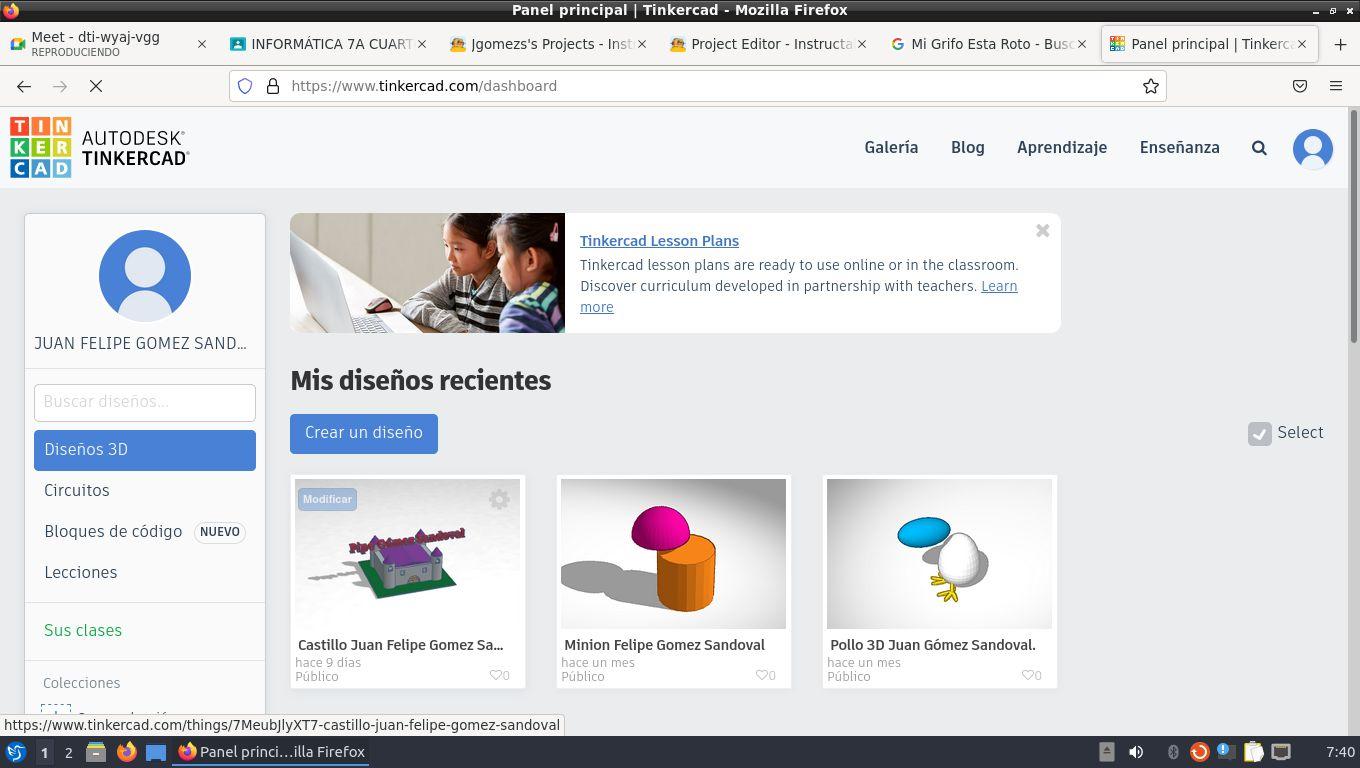Bookmark this page with the star
This screenshot has width=1360, height=768.
[1151, 86]
